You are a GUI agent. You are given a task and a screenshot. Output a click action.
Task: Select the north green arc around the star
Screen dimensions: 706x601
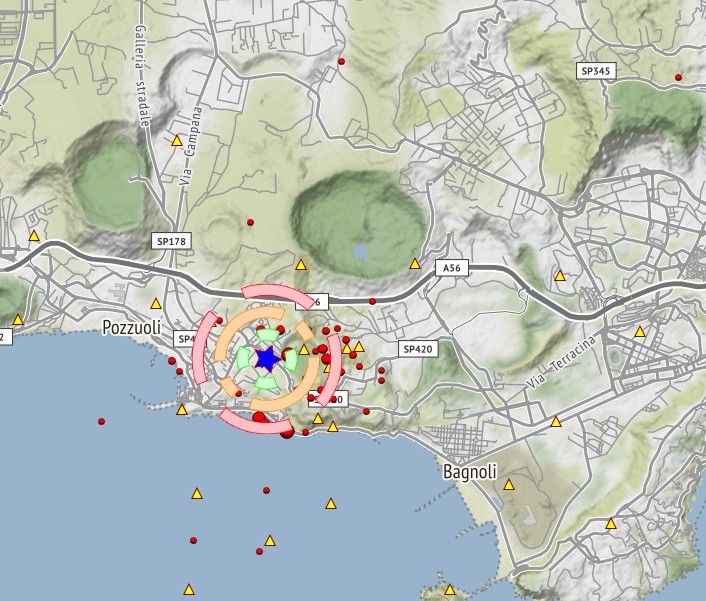[269, 335]
